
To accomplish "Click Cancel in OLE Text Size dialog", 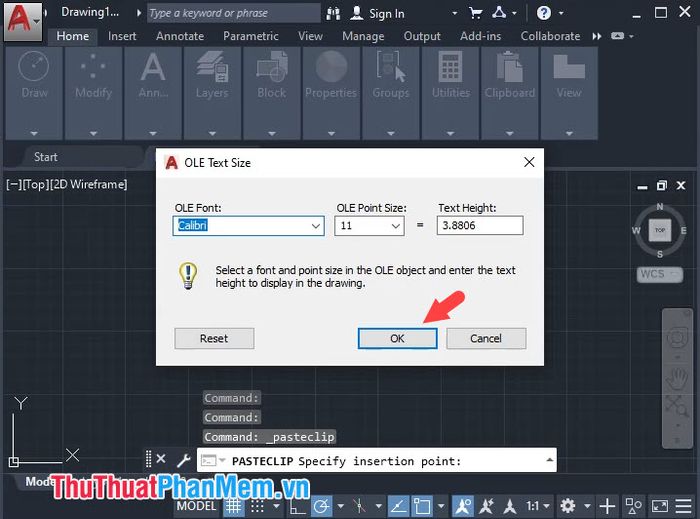I will click(486, 338).
